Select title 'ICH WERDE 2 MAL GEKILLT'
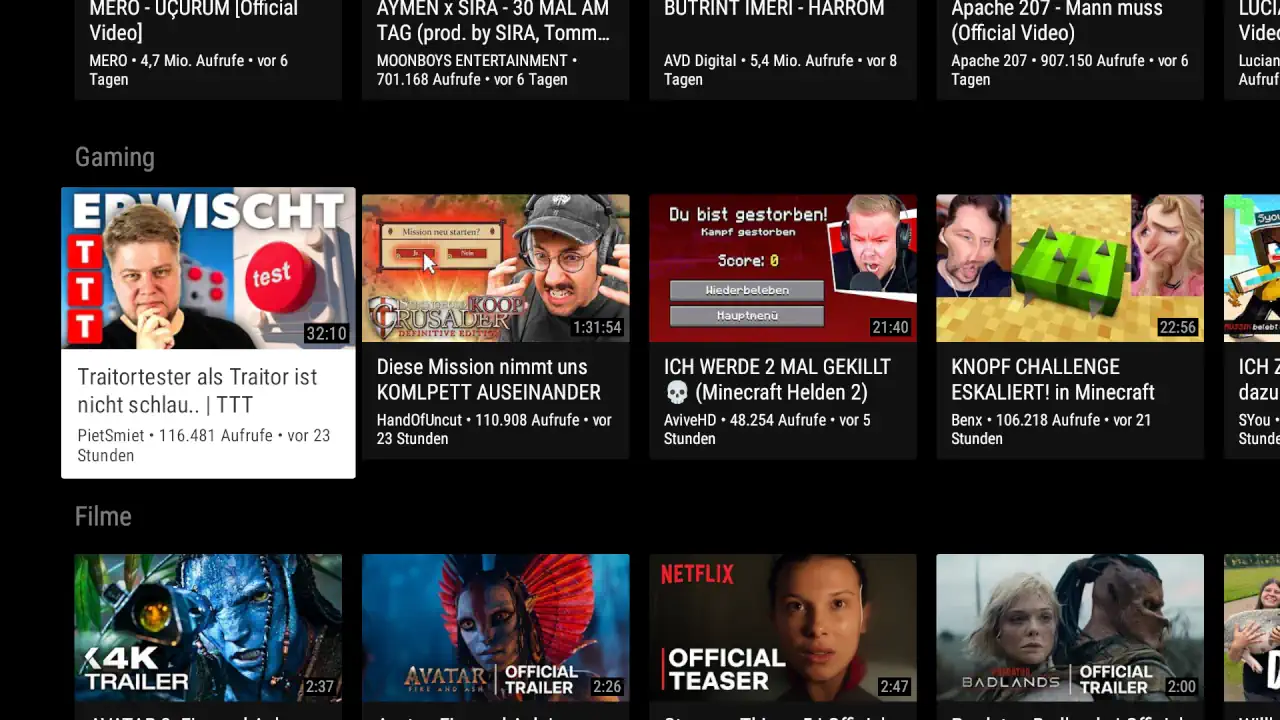This screenshot has height=720, width=1280. [x=777, y=380]
